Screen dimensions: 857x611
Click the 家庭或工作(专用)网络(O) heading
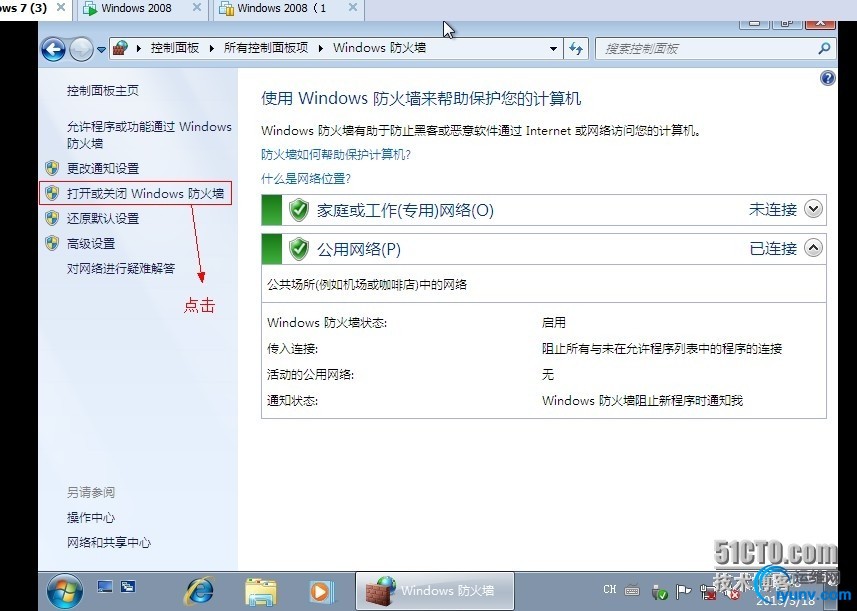pos(405,210)
